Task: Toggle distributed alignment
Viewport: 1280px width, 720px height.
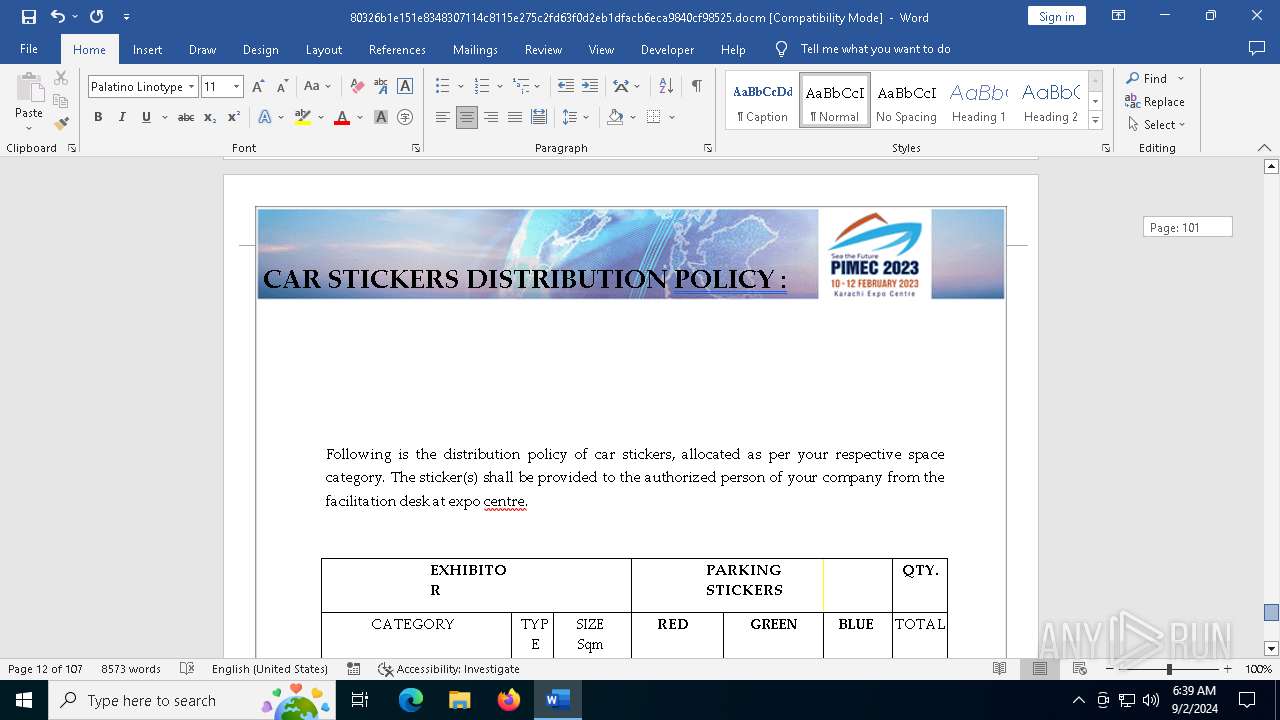Action: tap(539, 117)
